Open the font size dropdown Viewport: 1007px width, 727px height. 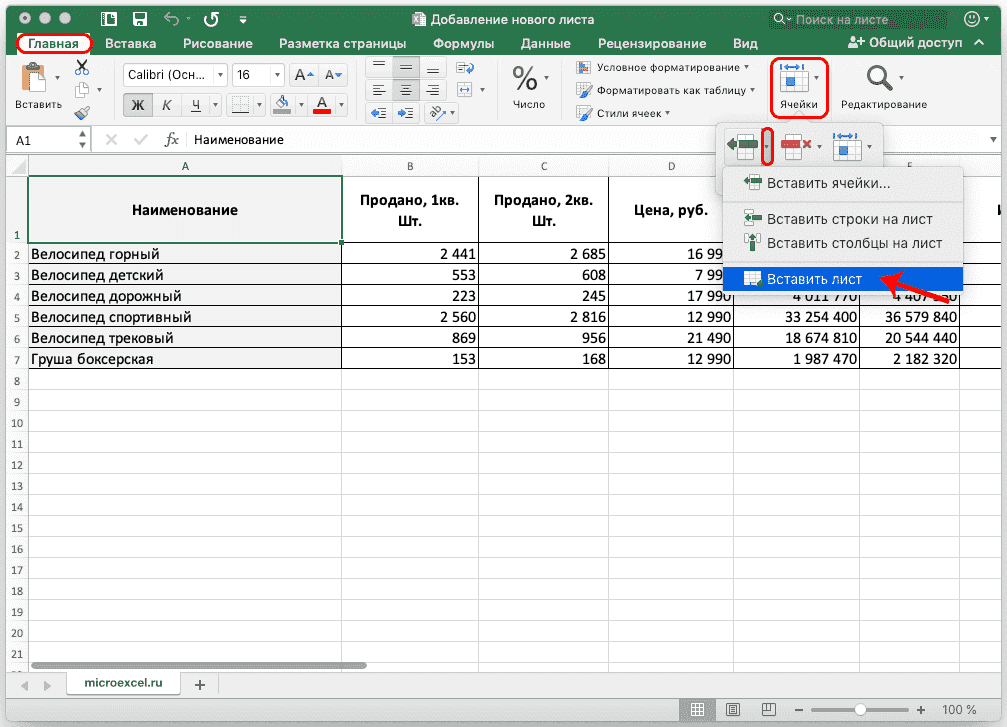pyautogui.click(x=276, y=74)
